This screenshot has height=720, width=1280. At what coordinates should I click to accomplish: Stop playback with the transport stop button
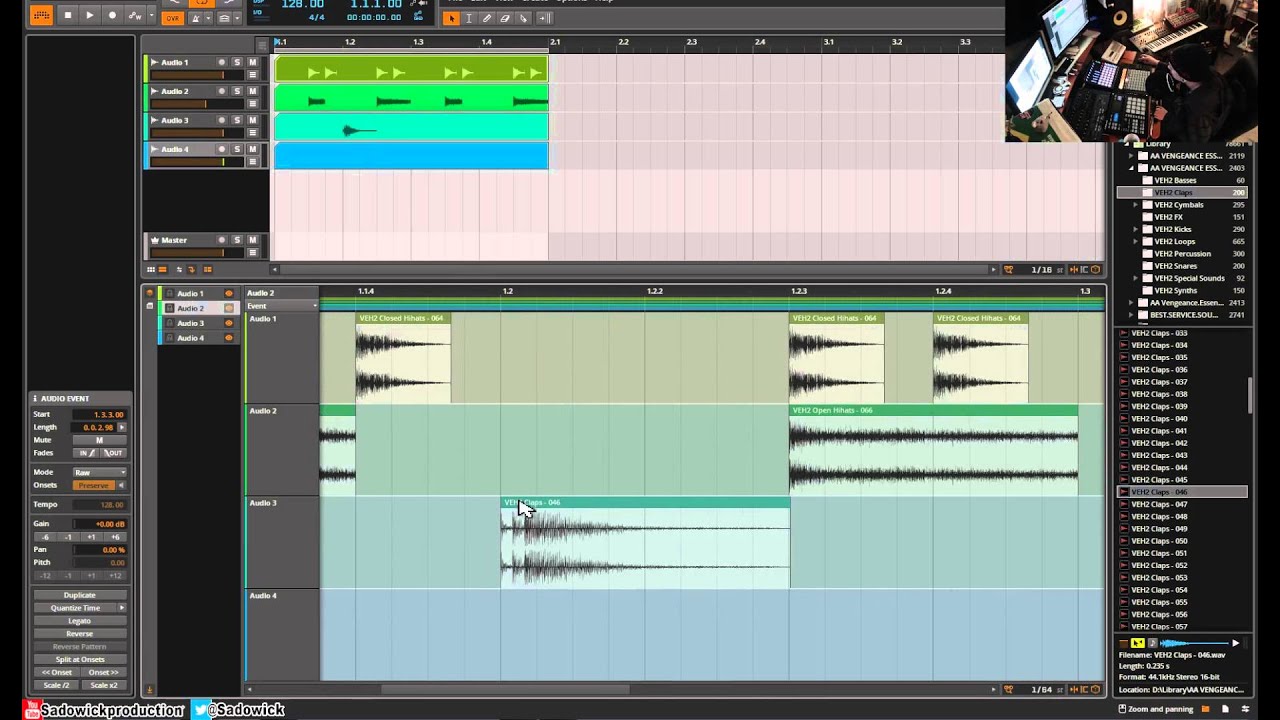pyautogui.click(x=67, y=15)
